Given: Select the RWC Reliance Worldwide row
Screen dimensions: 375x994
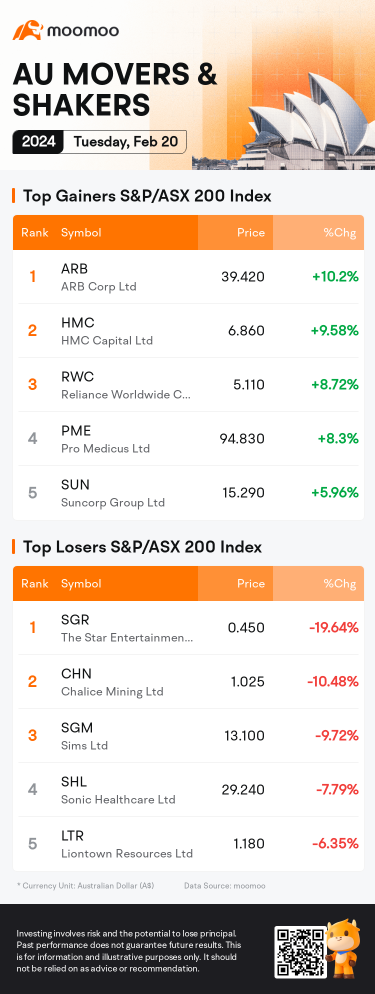Looking at the screenshot, I should click(188, 385).
